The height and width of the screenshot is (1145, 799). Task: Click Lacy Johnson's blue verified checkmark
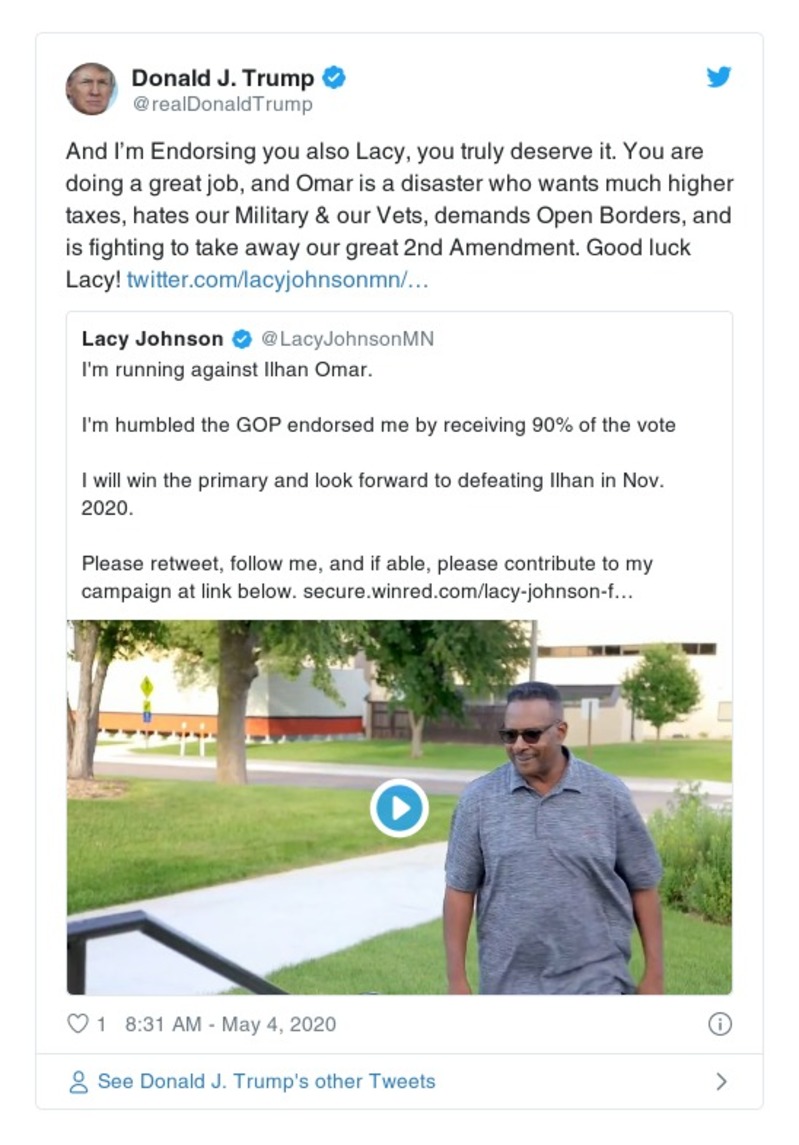pyautogui.click(x=241, y=339)
